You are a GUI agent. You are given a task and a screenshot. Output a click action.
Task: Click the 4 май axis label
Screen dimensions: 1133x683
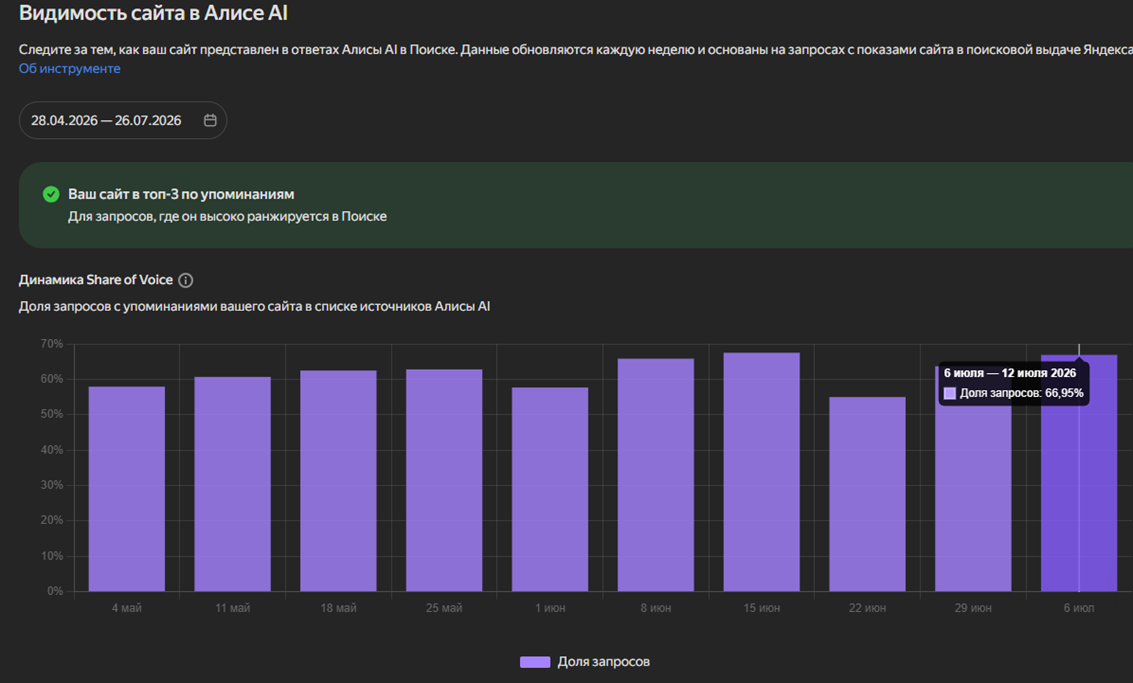(126, 609)
